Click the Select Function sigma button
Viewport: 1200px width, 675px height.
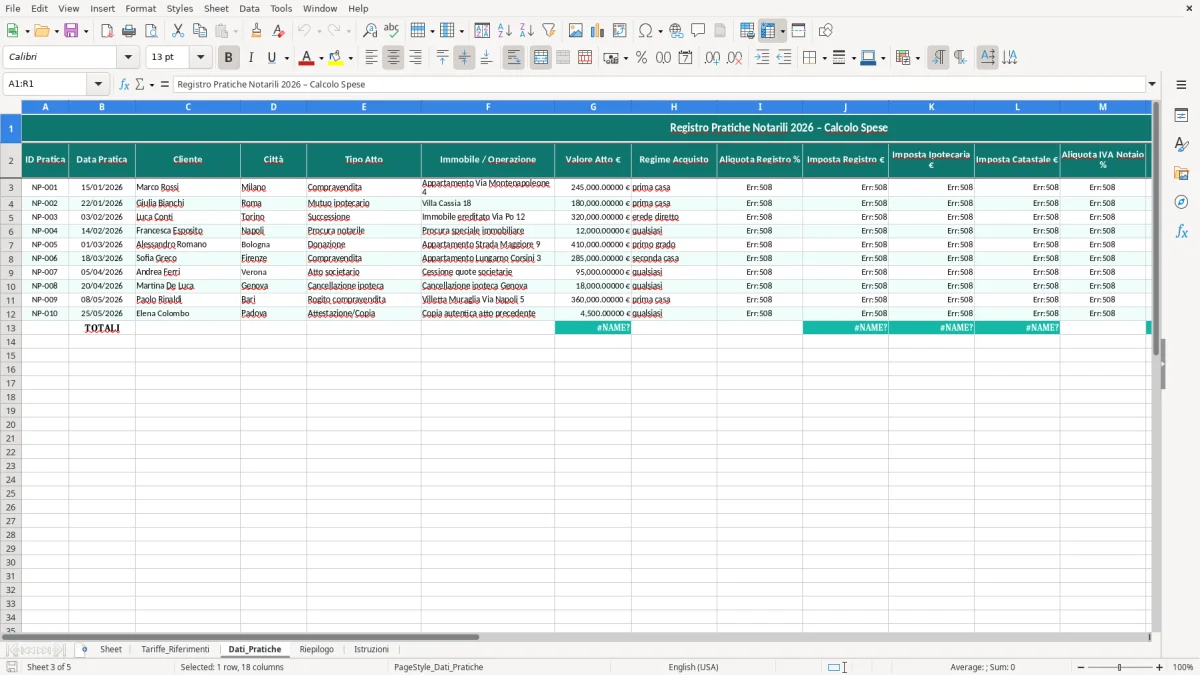(x=139, y=84)
